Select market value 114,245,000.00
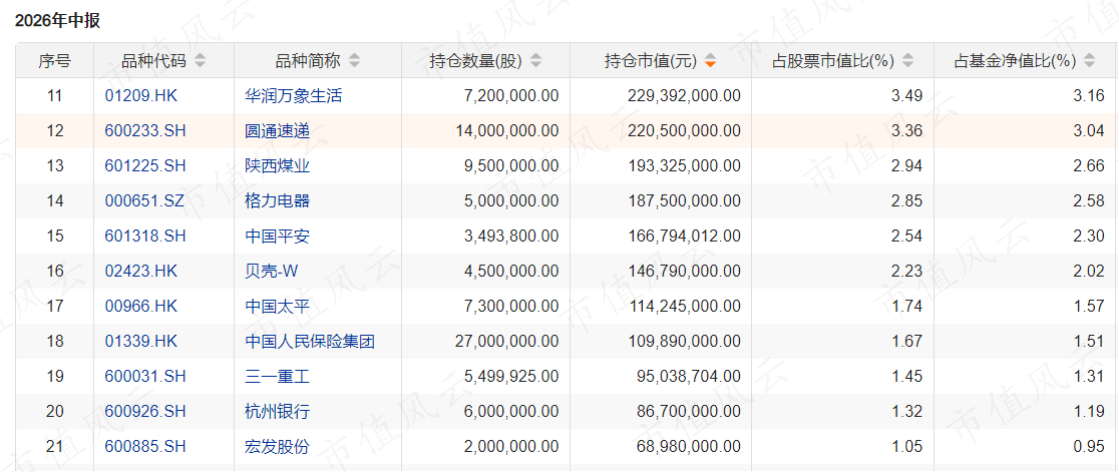The height and width of the screenshot is (472, 1119). [x=684, y=306]
